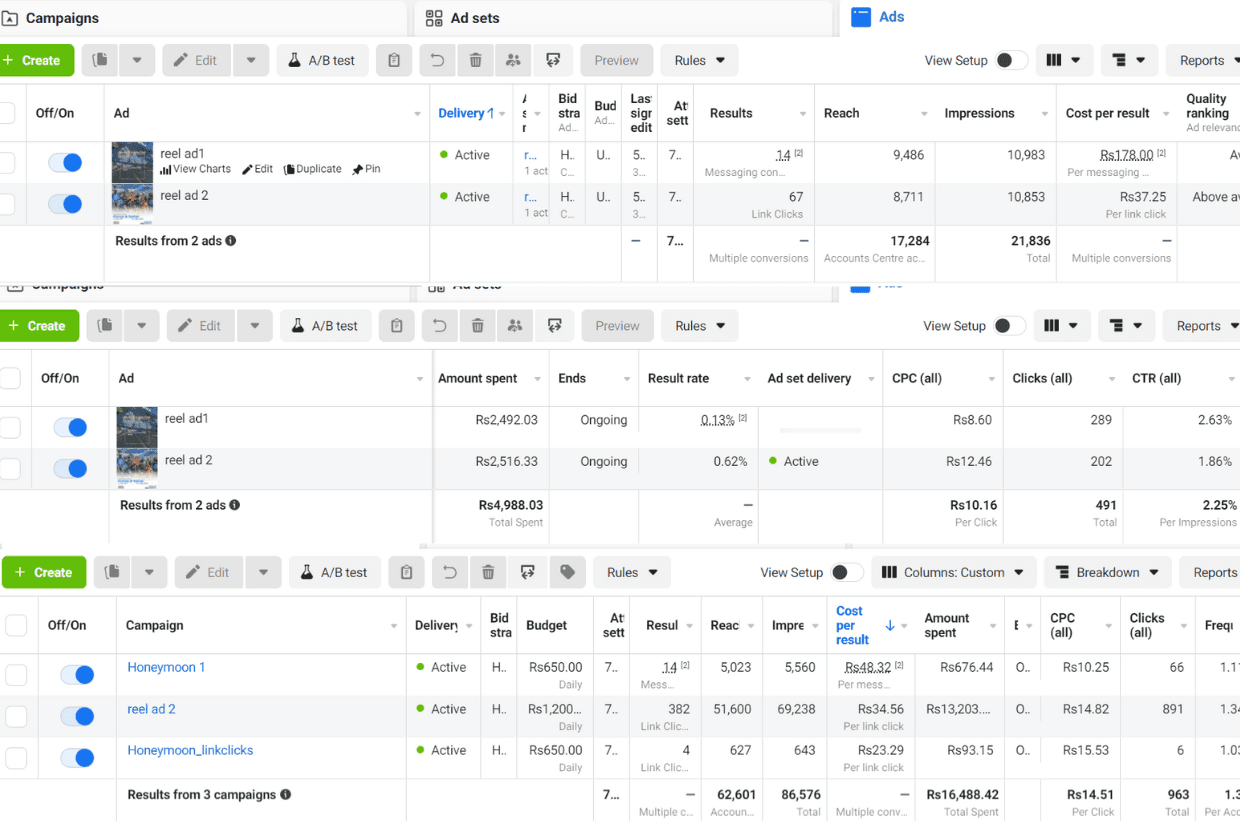The image size is (1240, 821).
Task: Click info icon beside Results from 2 ads, Delivery table
Action: pyautogui.click(x=231, y=241)
